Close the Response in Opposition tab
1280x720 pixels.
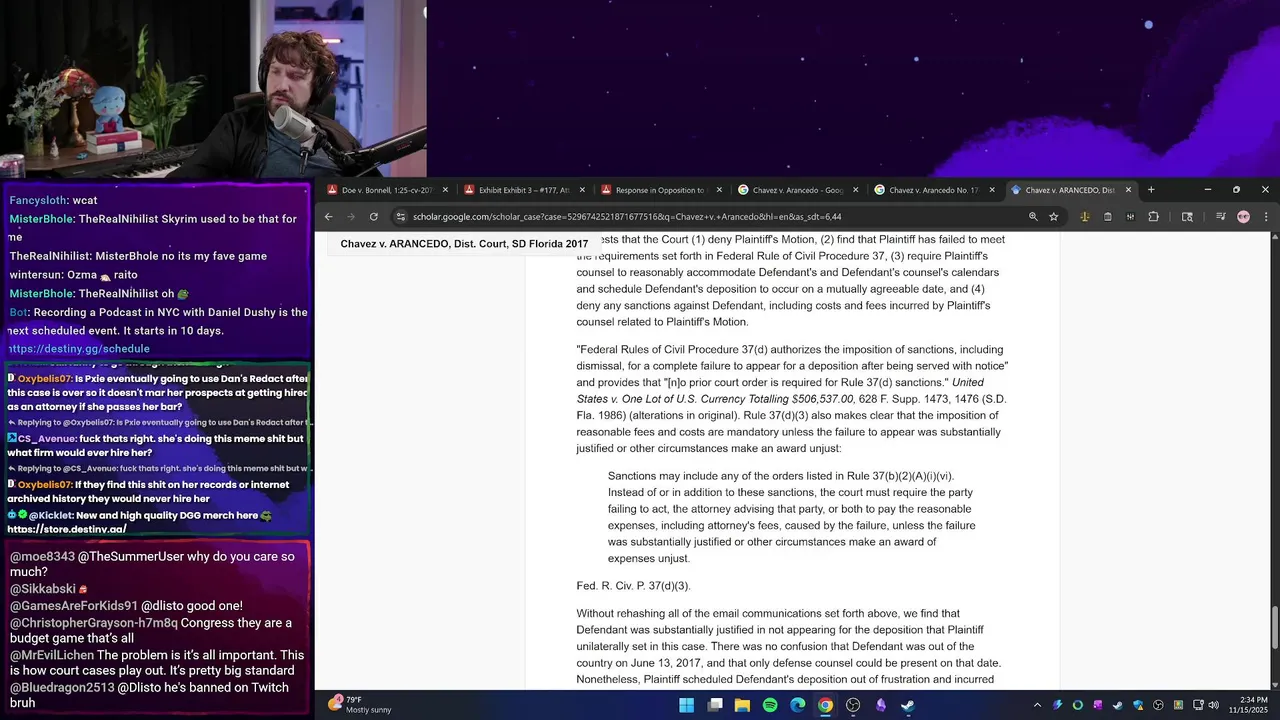(719, 190)
